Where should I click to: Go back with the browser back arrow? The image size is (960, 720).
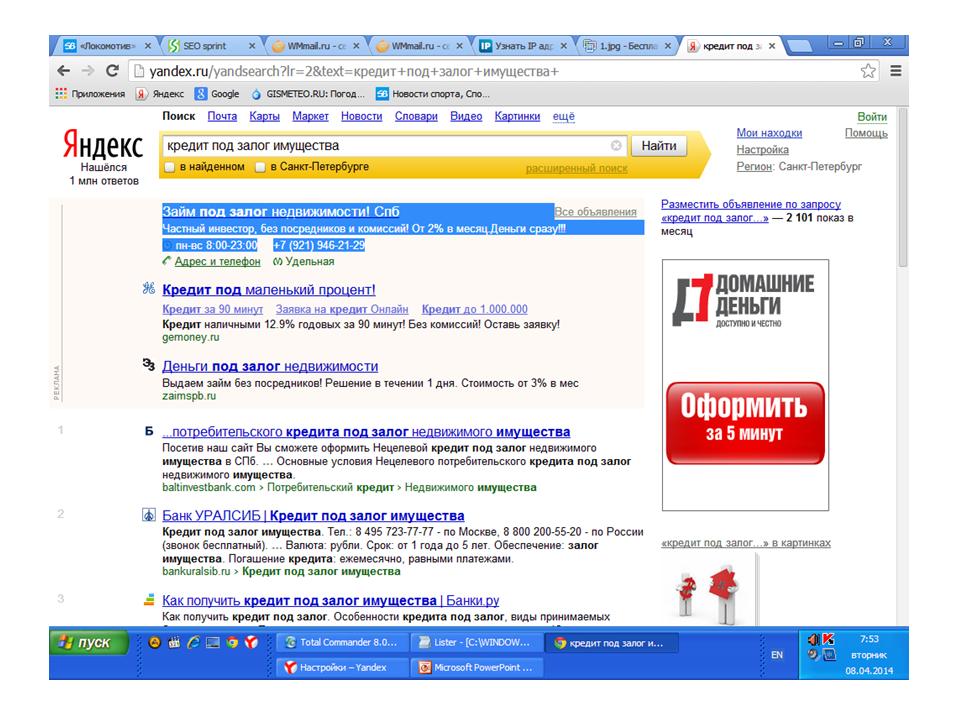tap(63, 71)
